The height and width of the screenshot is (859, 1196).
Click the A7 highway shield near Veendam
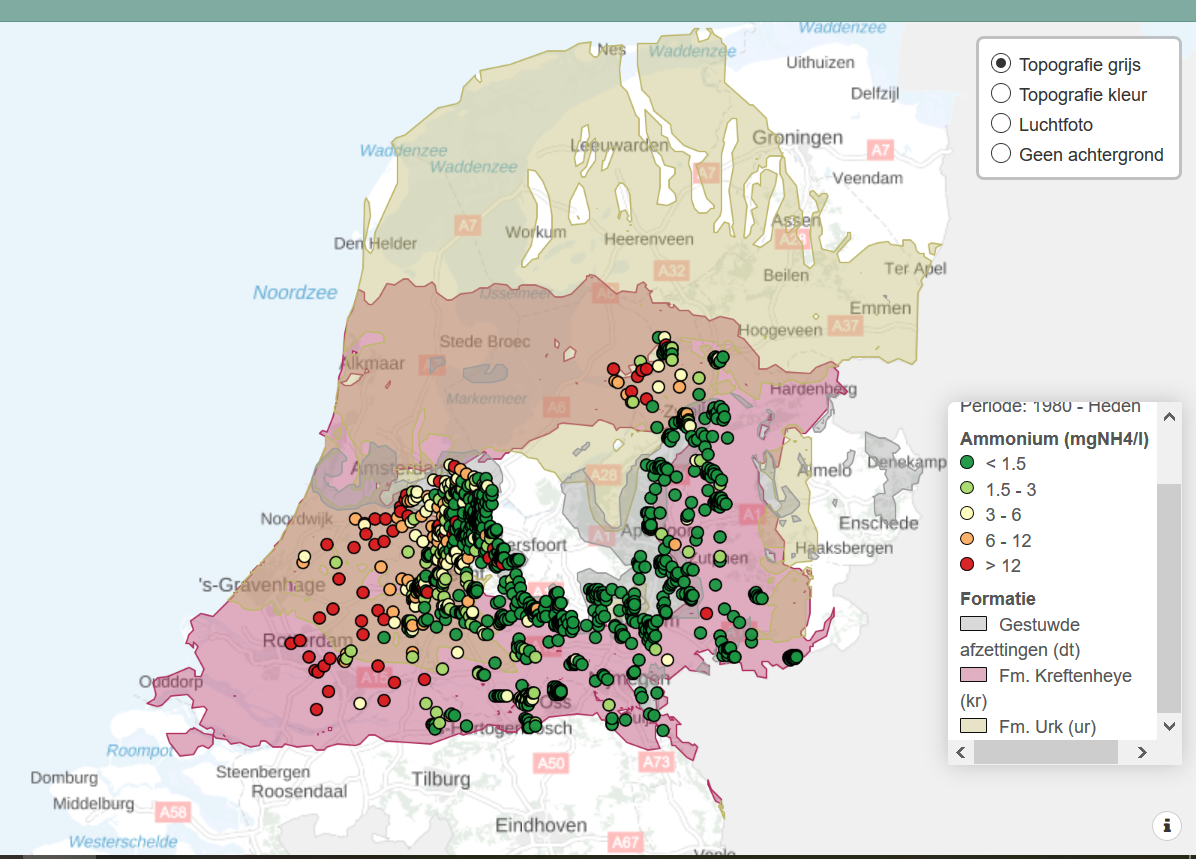pyautogui.click(x=879, y=151)
